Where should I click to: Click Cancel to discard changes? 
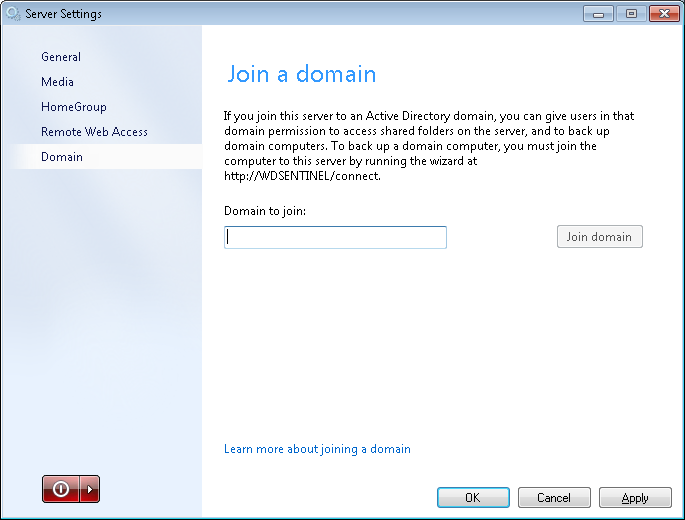554,498
